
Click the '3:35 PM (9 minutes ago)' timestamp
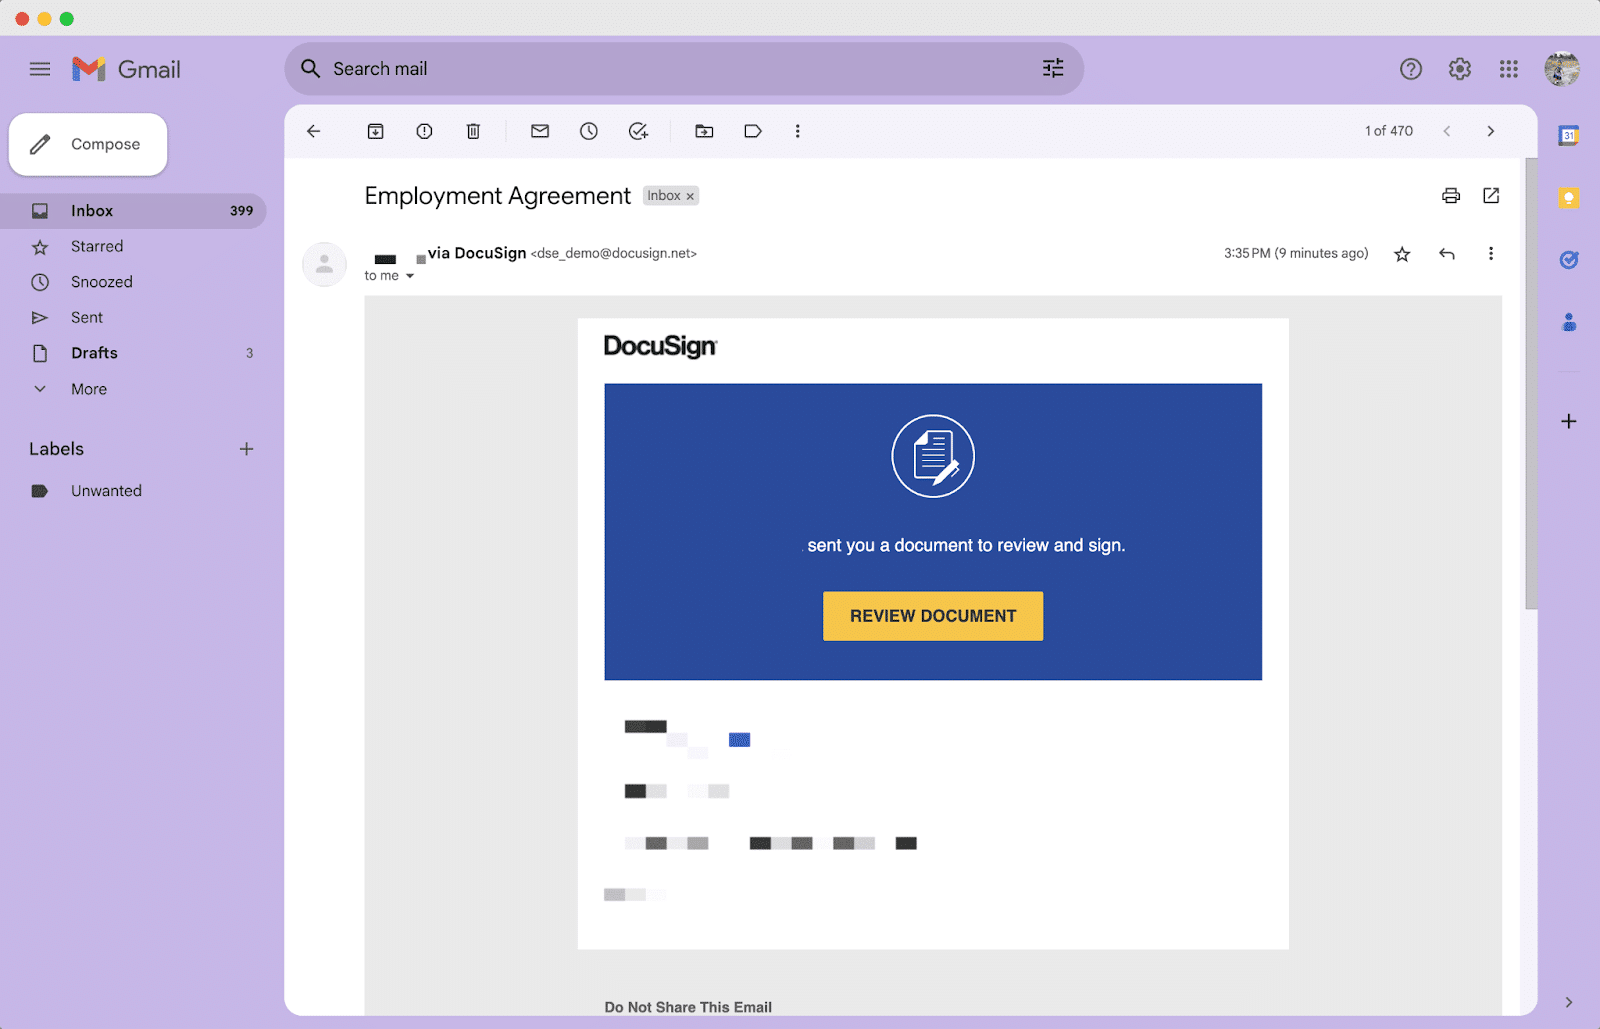coord(1296,254)
